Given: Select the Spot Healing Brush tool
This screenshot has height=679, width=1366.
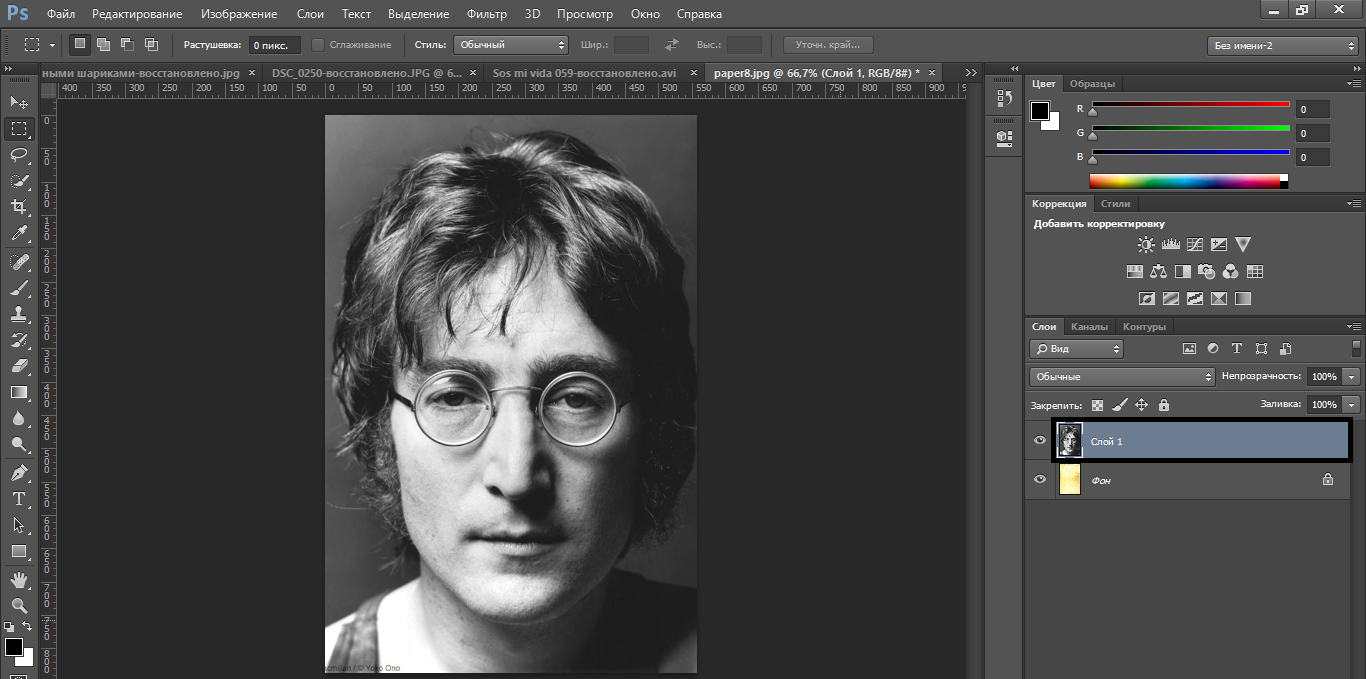Looking at the screenshot, I should coord(19,262).
